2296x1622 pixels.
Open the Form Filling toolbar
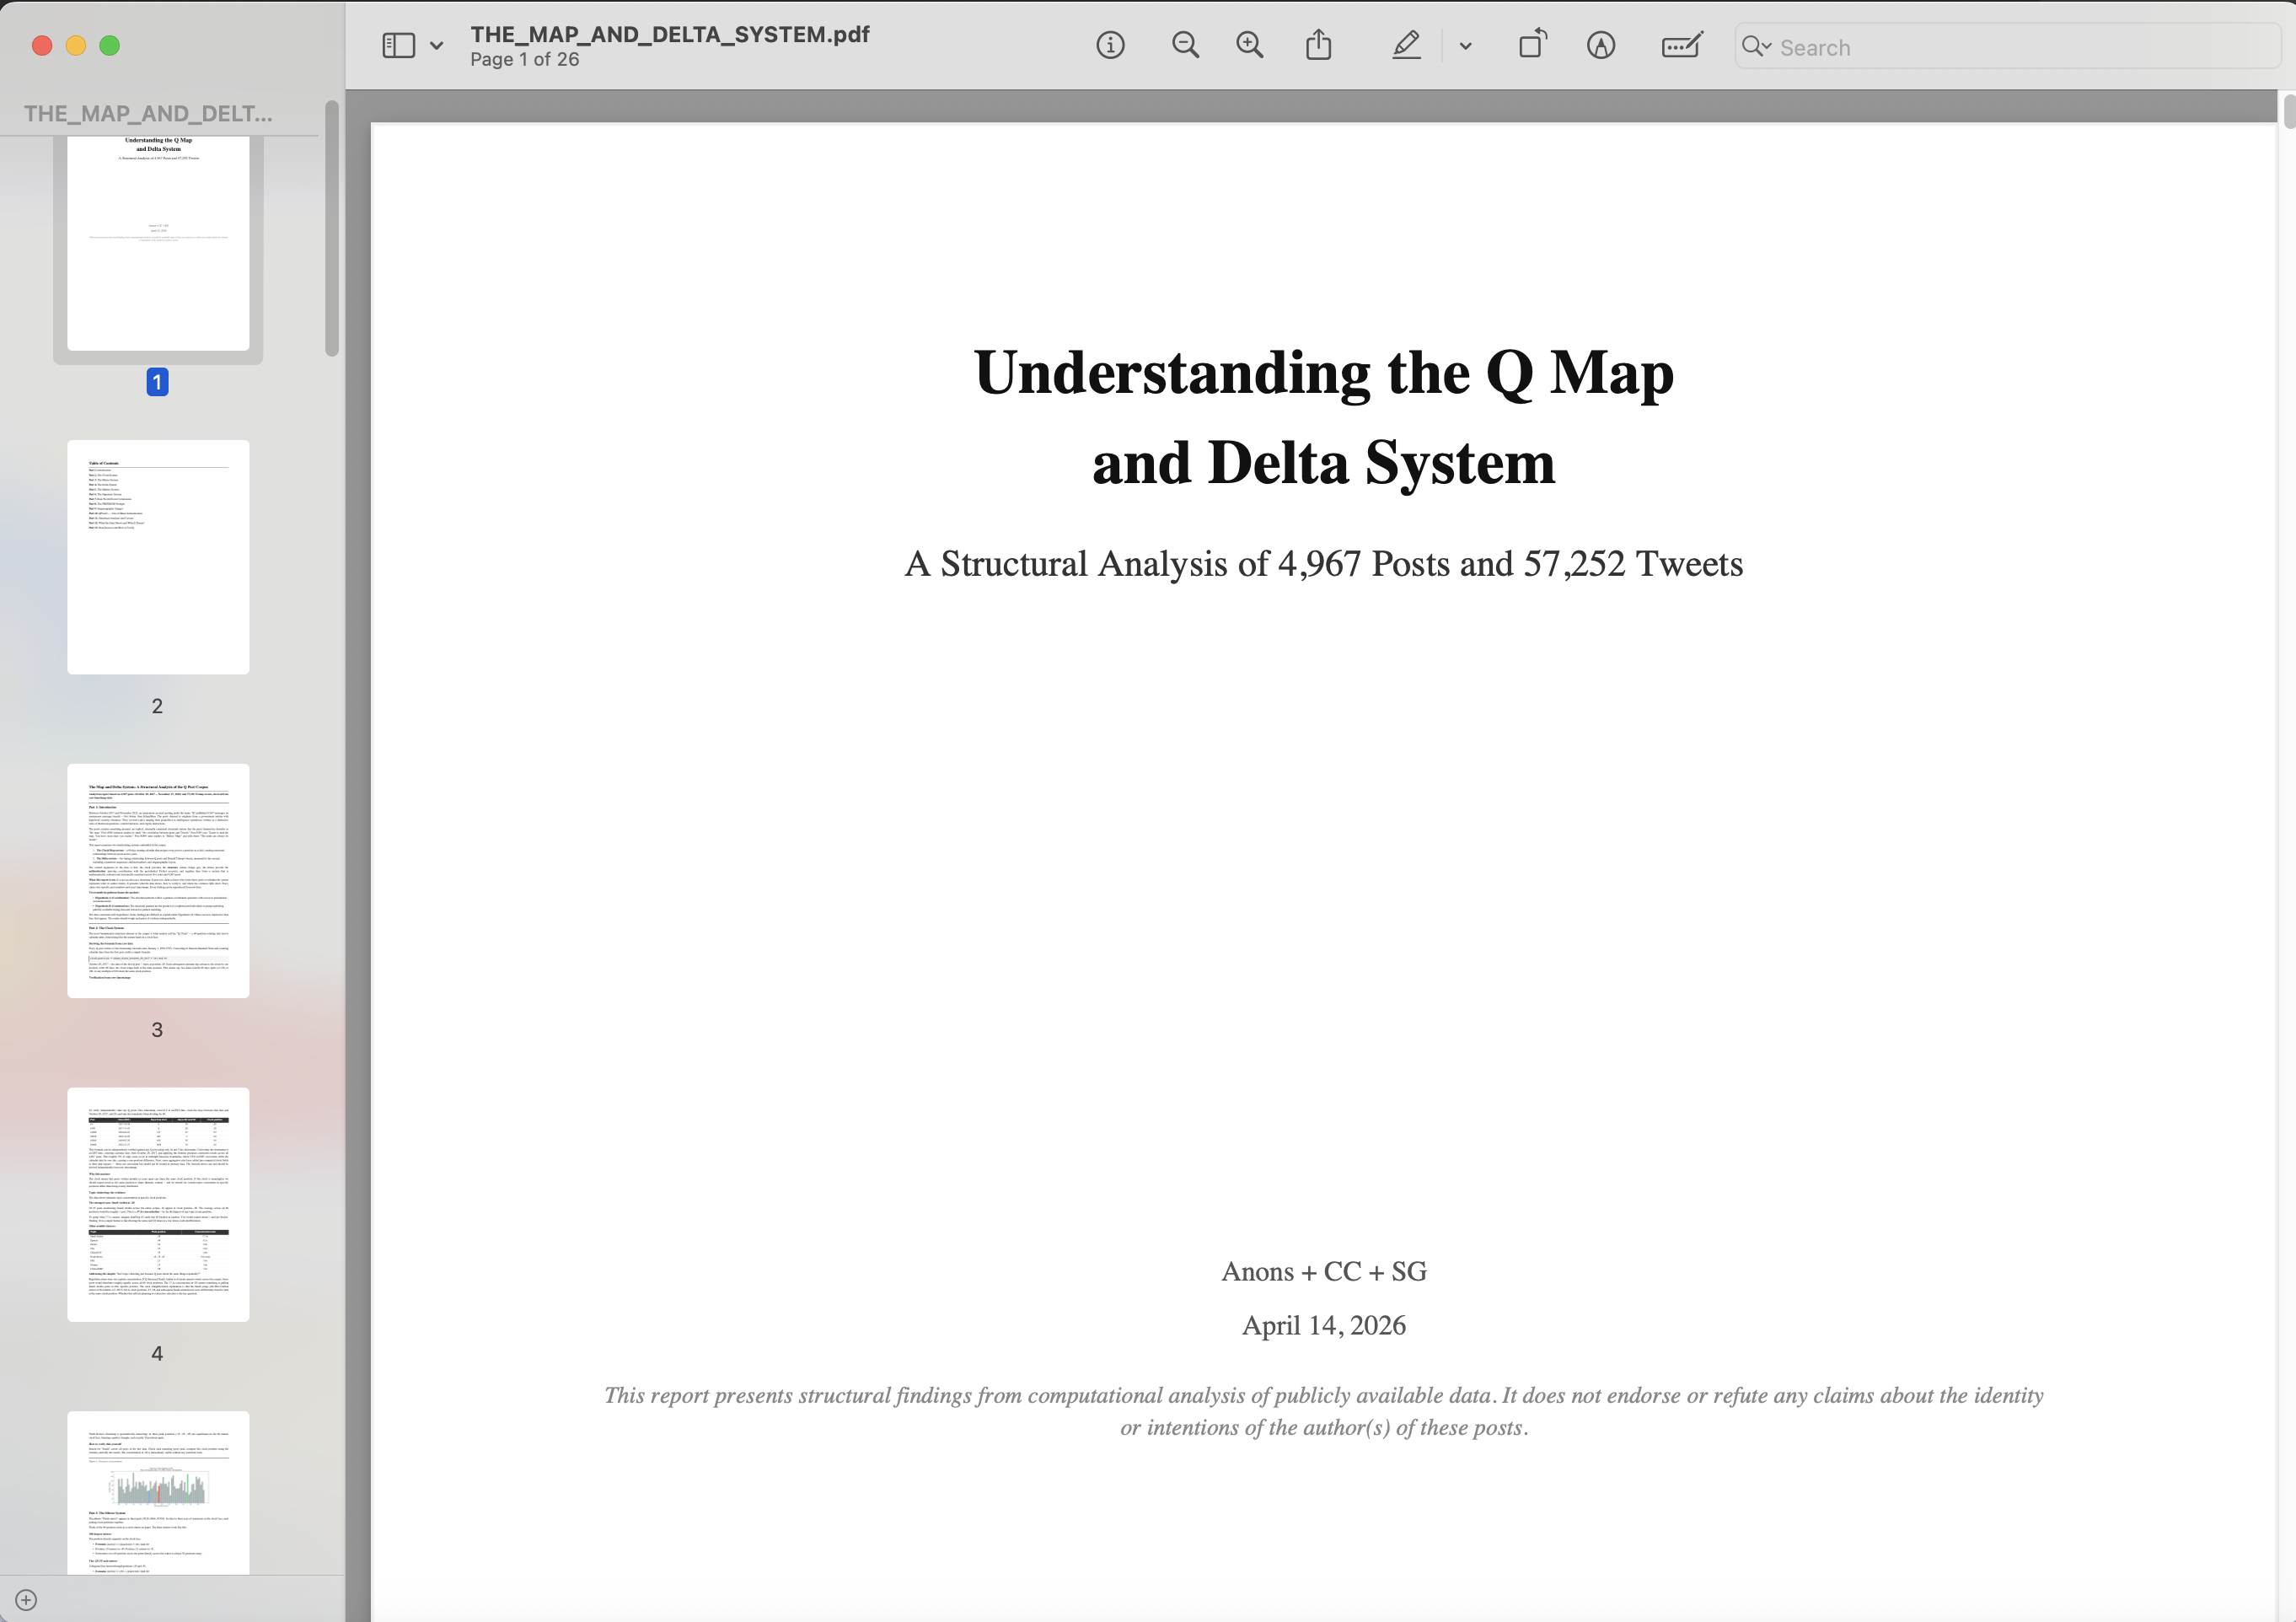tap(1681, 45)
